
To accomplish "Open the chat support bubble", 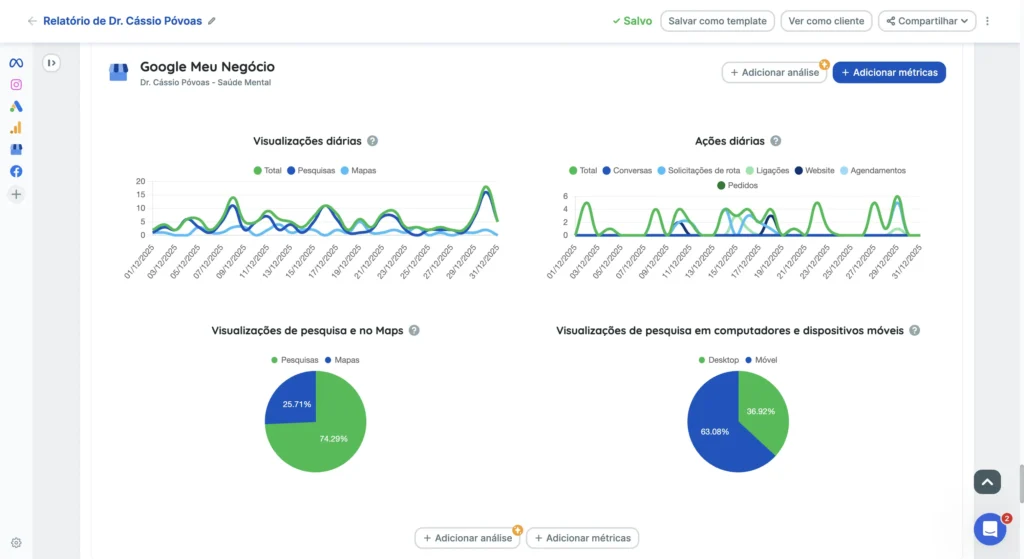I will (989, 529).
